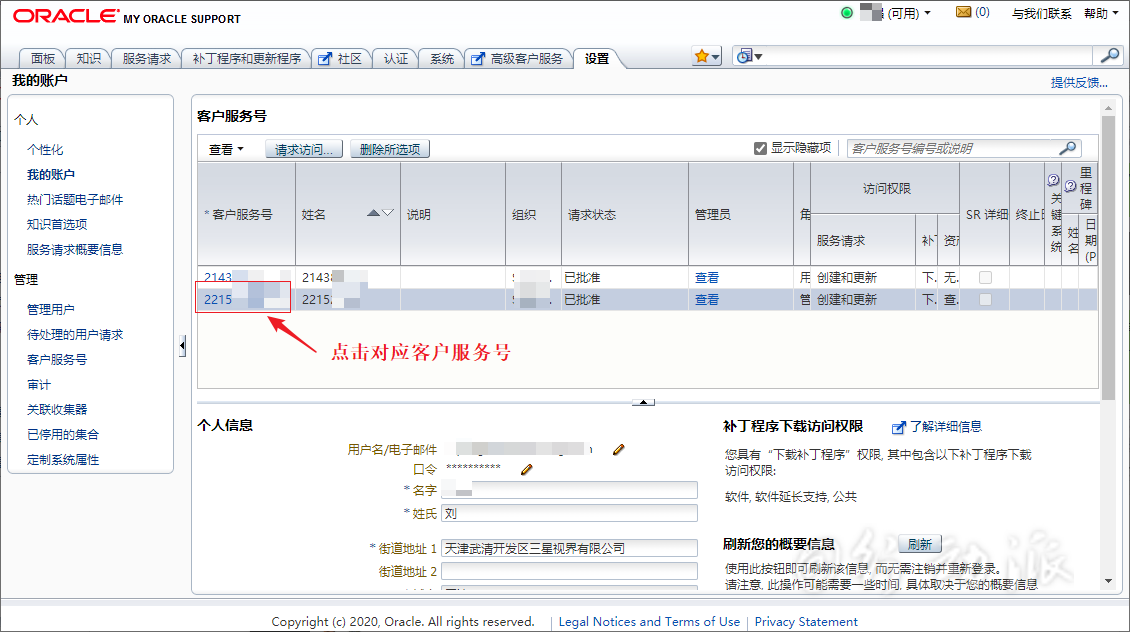1130x632 pixels.
Task: Open 热门话题电子邮件 in the sidebar
Action: pos(75,200)
